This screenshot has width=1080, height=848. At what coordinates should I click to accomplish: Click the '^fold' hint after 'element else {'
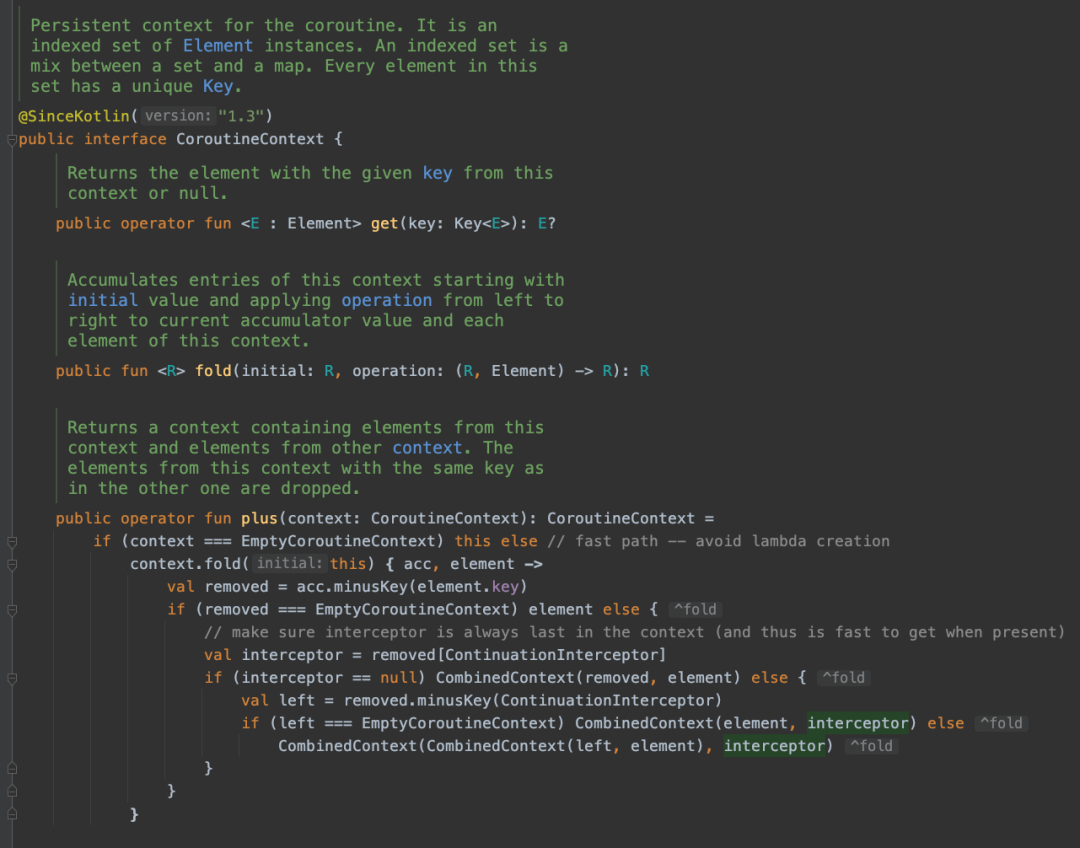coord(695,610)
